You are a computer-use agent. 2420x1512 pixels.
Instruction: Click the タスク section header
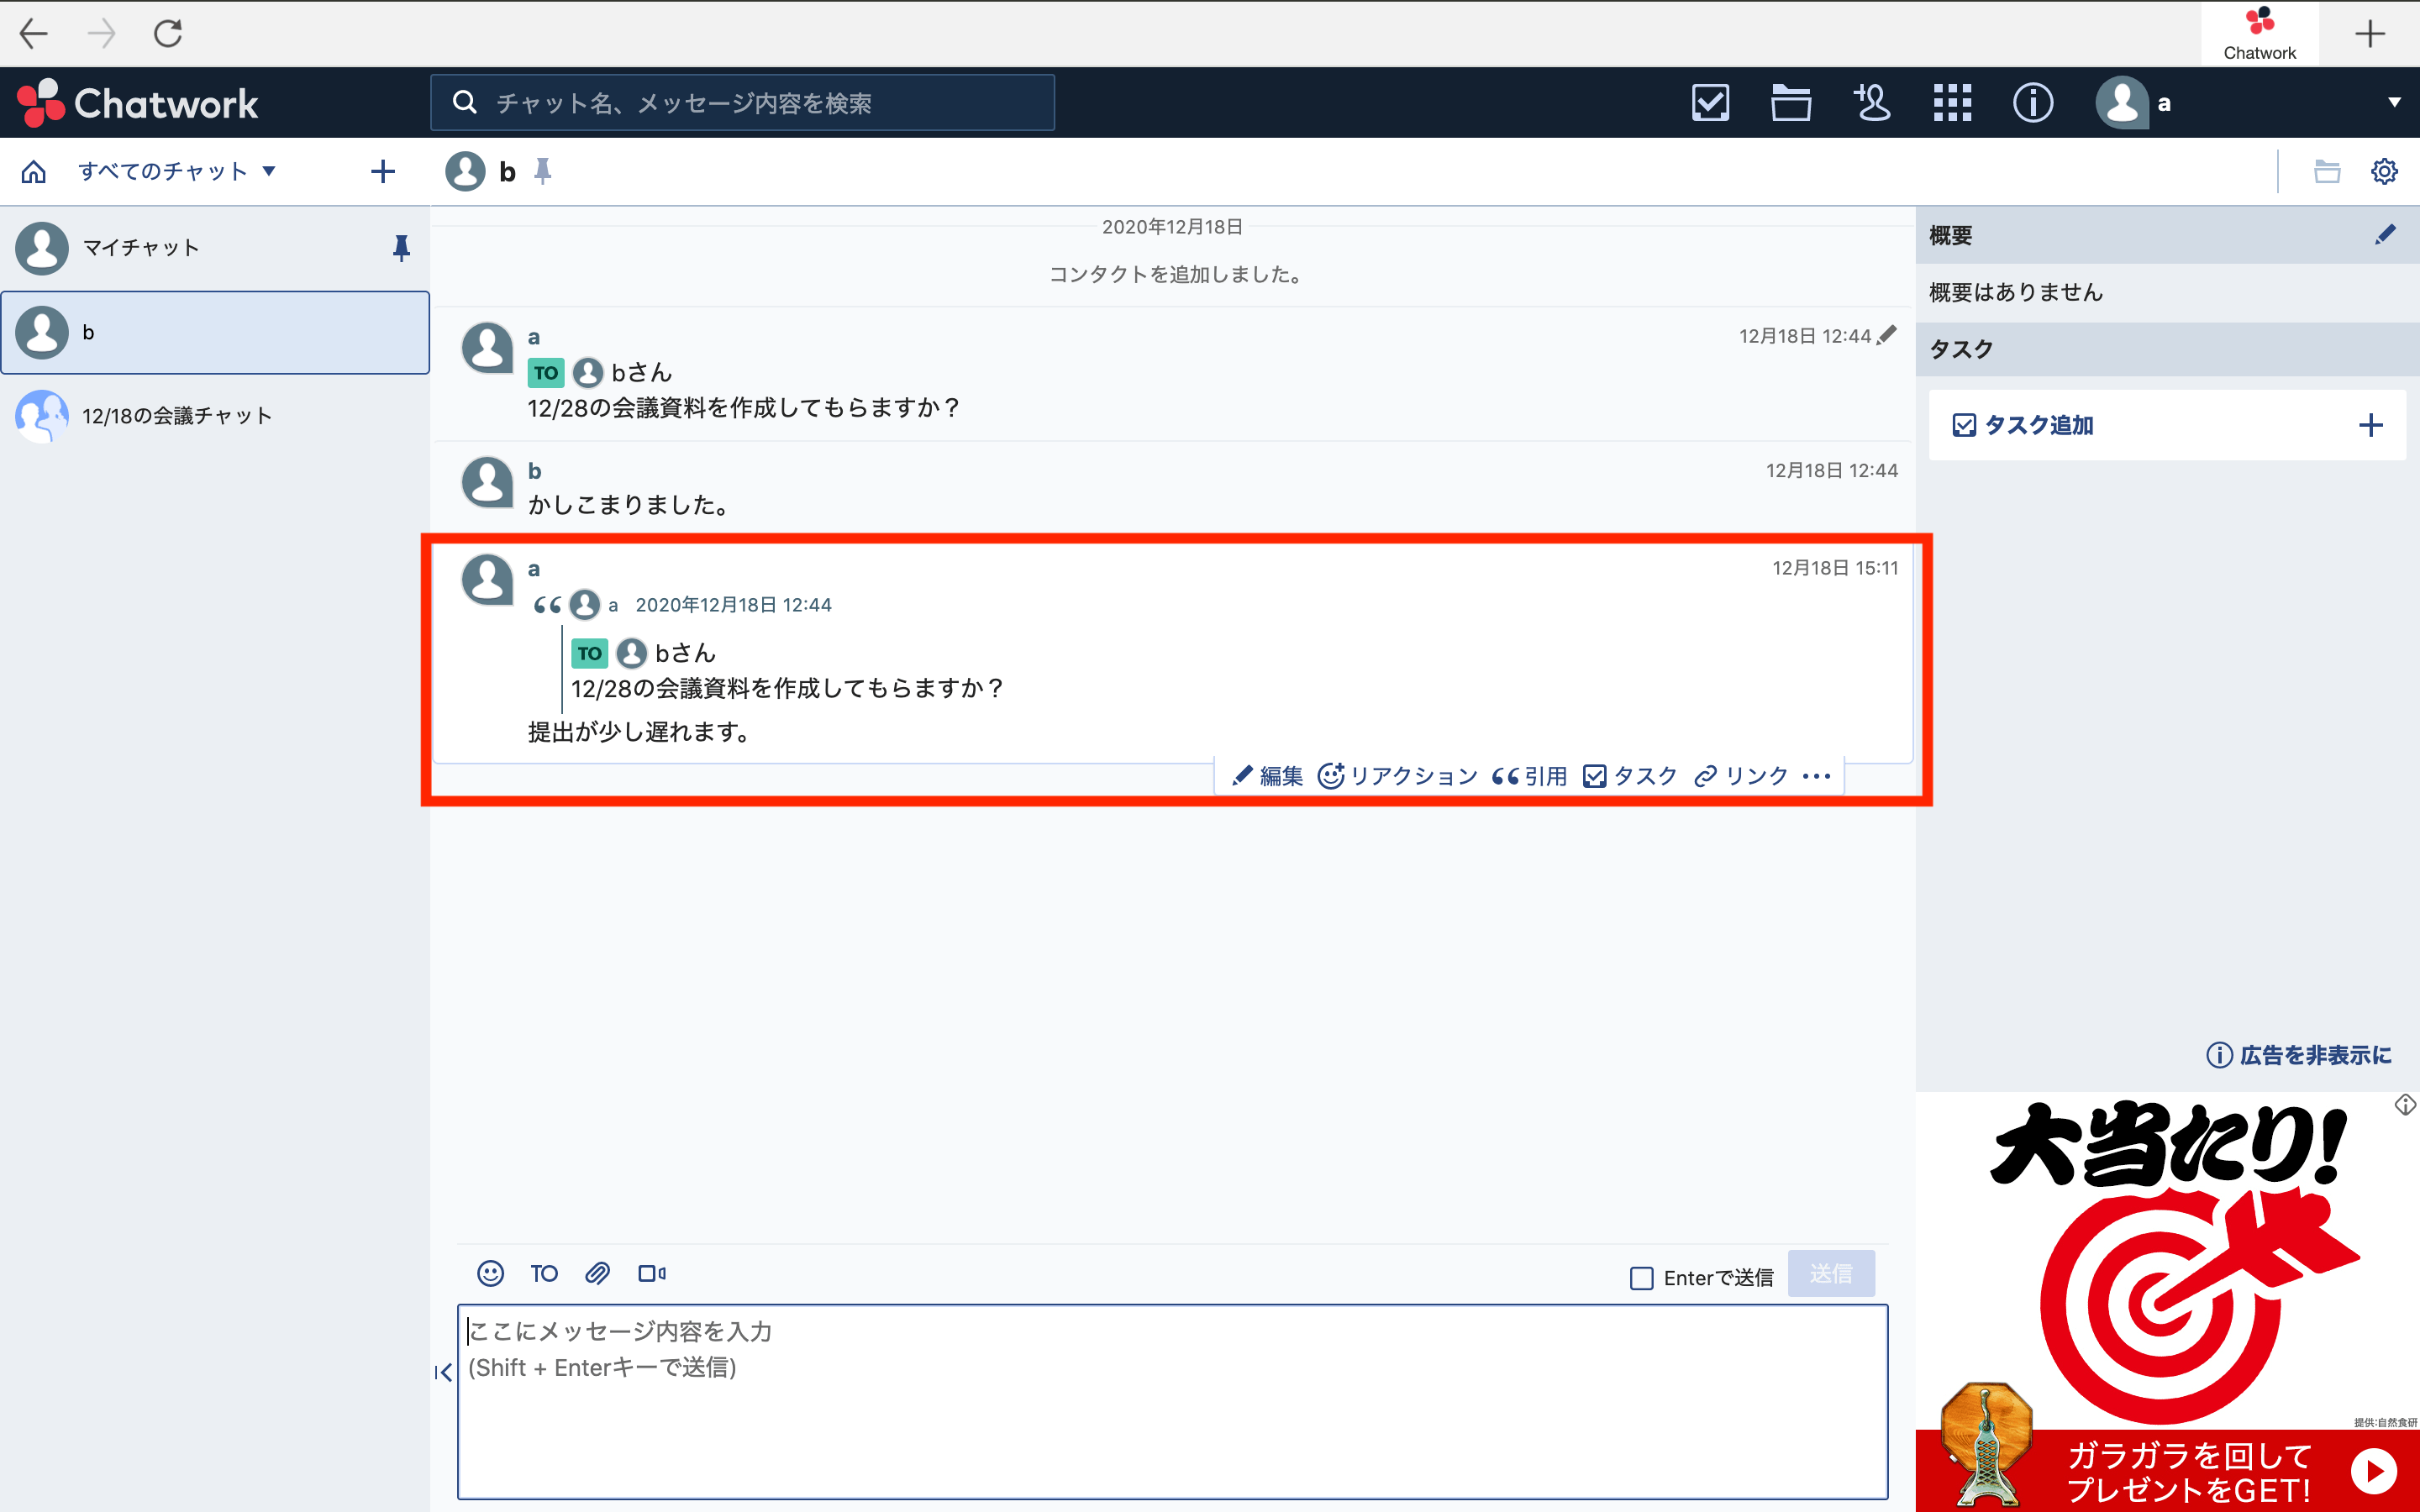(x=2167, y=349)
